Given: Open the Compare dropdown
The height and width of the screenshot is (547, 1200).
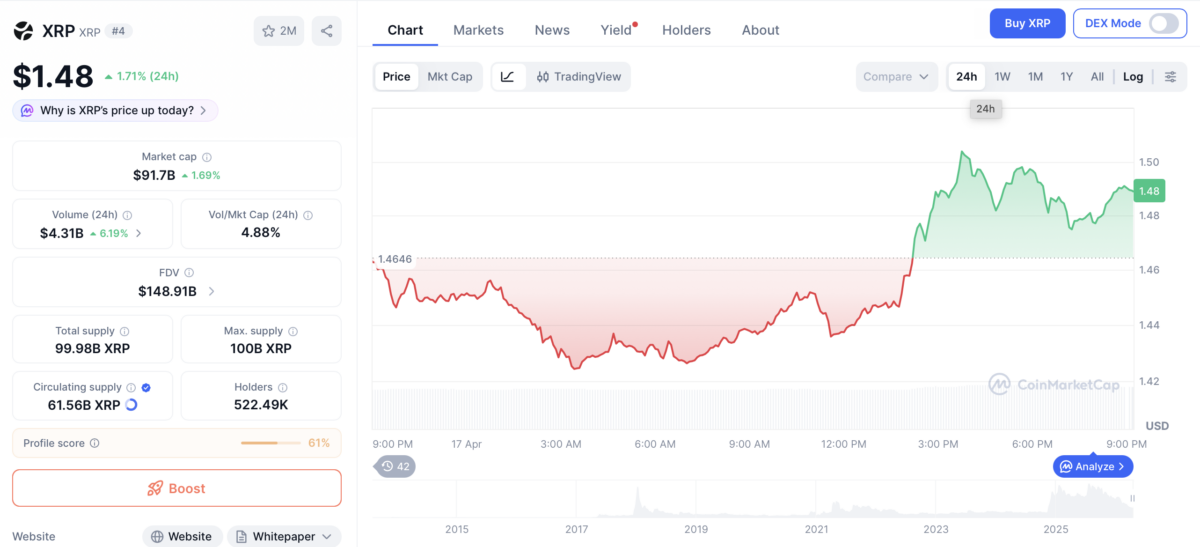Looking at the screenshot, I should click(x=897, y=77).
